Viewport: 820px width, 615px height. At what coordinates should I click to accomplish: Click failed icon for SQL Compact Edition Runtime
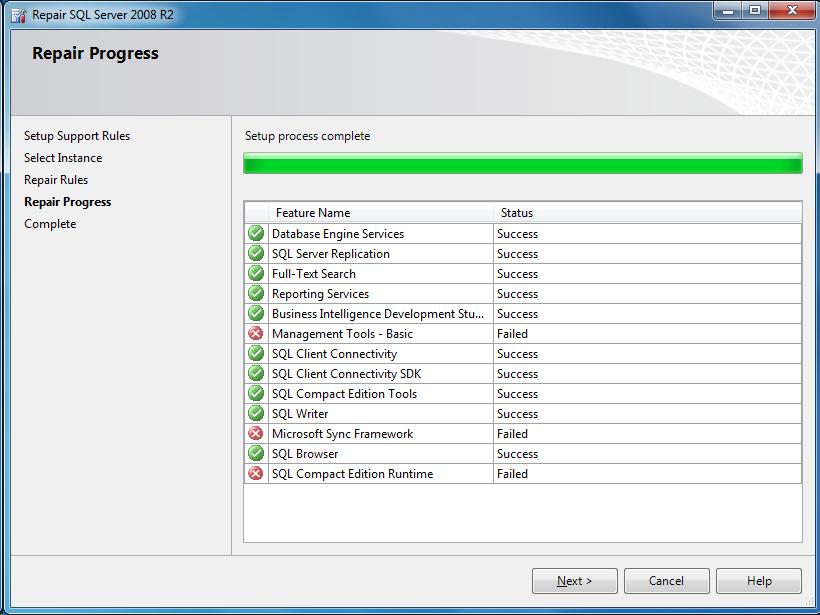coord(256,473)
